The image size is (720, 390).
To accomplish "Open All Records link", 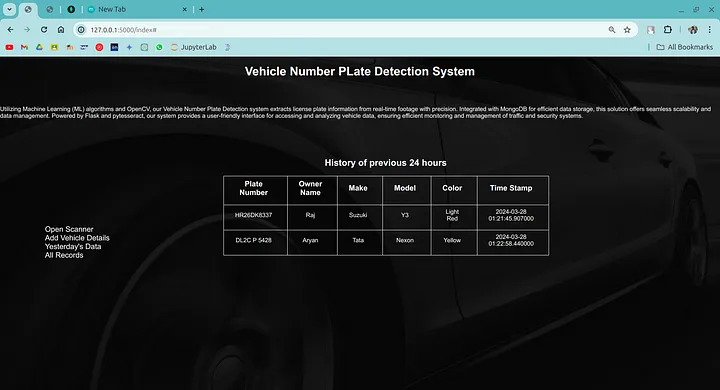I will click(64, 255).
